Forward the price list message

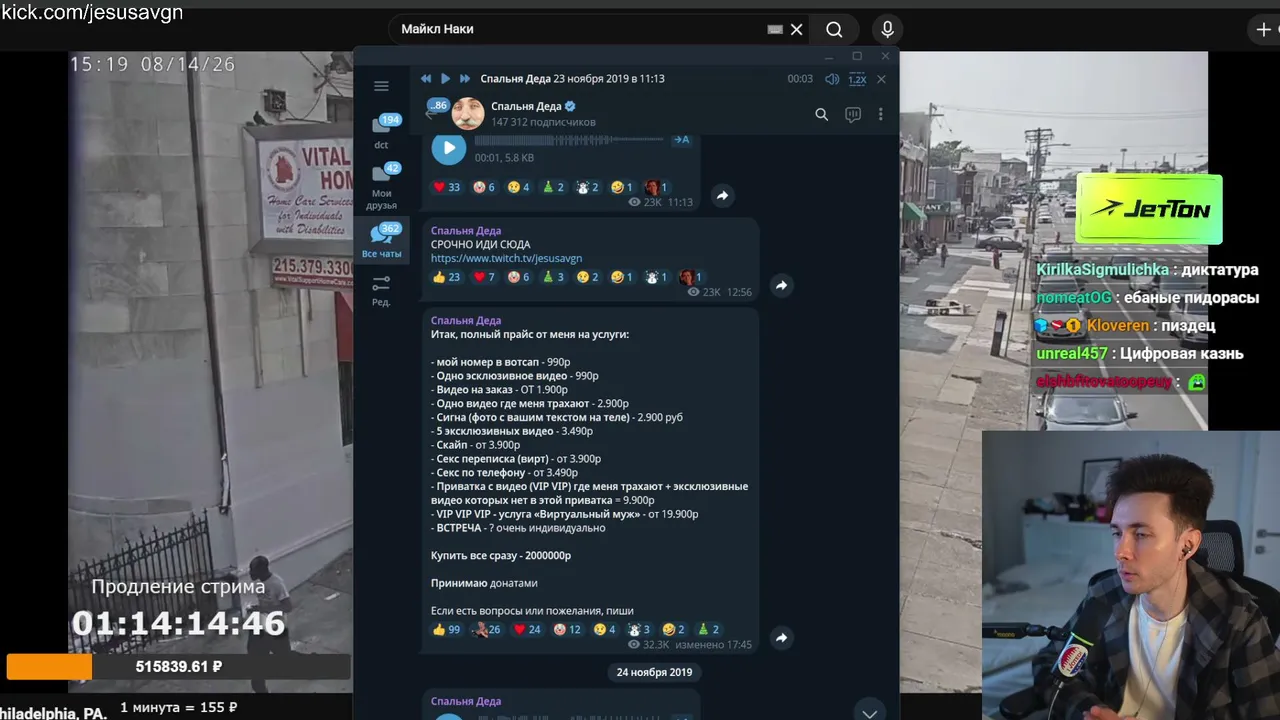click(x=781, y=637)
